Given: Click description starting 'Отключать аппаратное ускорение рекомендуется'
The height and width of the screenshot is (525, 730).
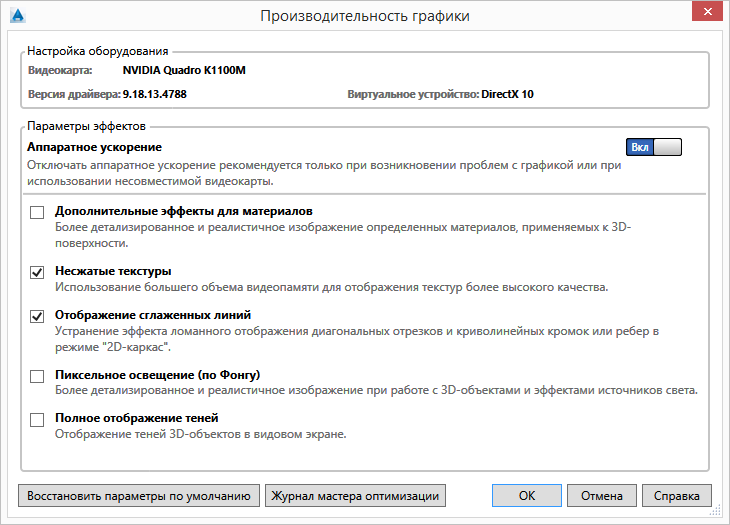Looking at the screenshot, I should tap(324, 173).
